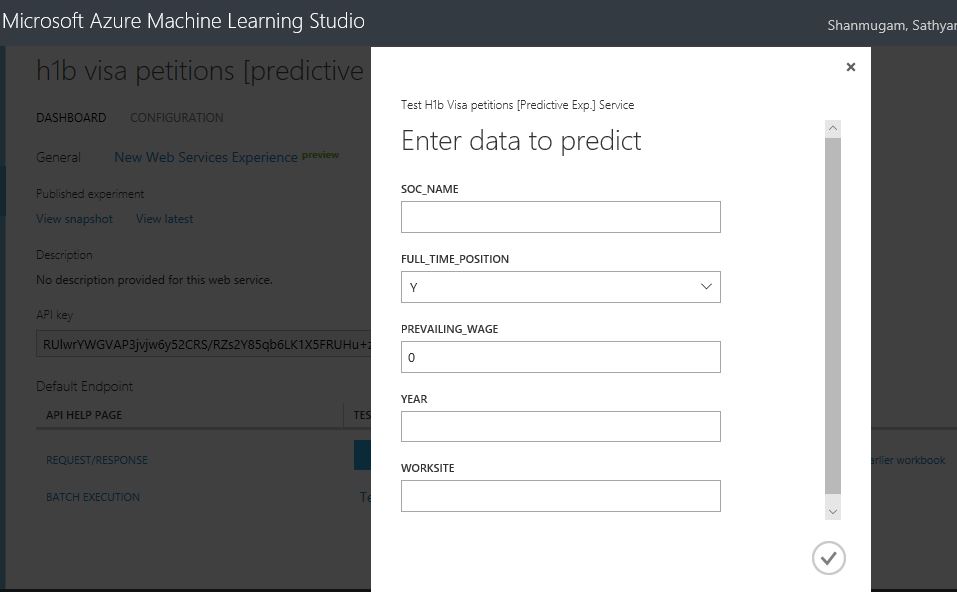
Task: Open the REQUEST/RESPONSE API help page
Action: tap(96, 459)
